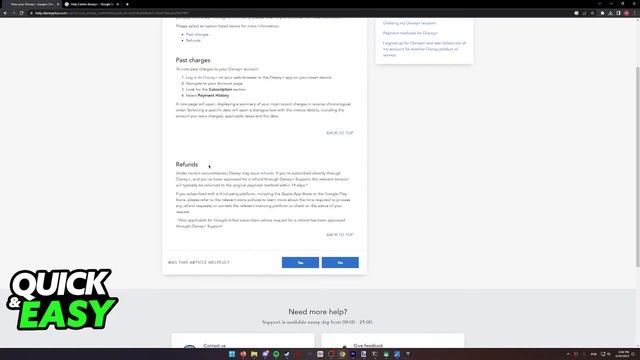Focus the help.disneyplus.com address bar
Image resolution: width=640 pixels, height=360 pixels.
coord(300,13)
